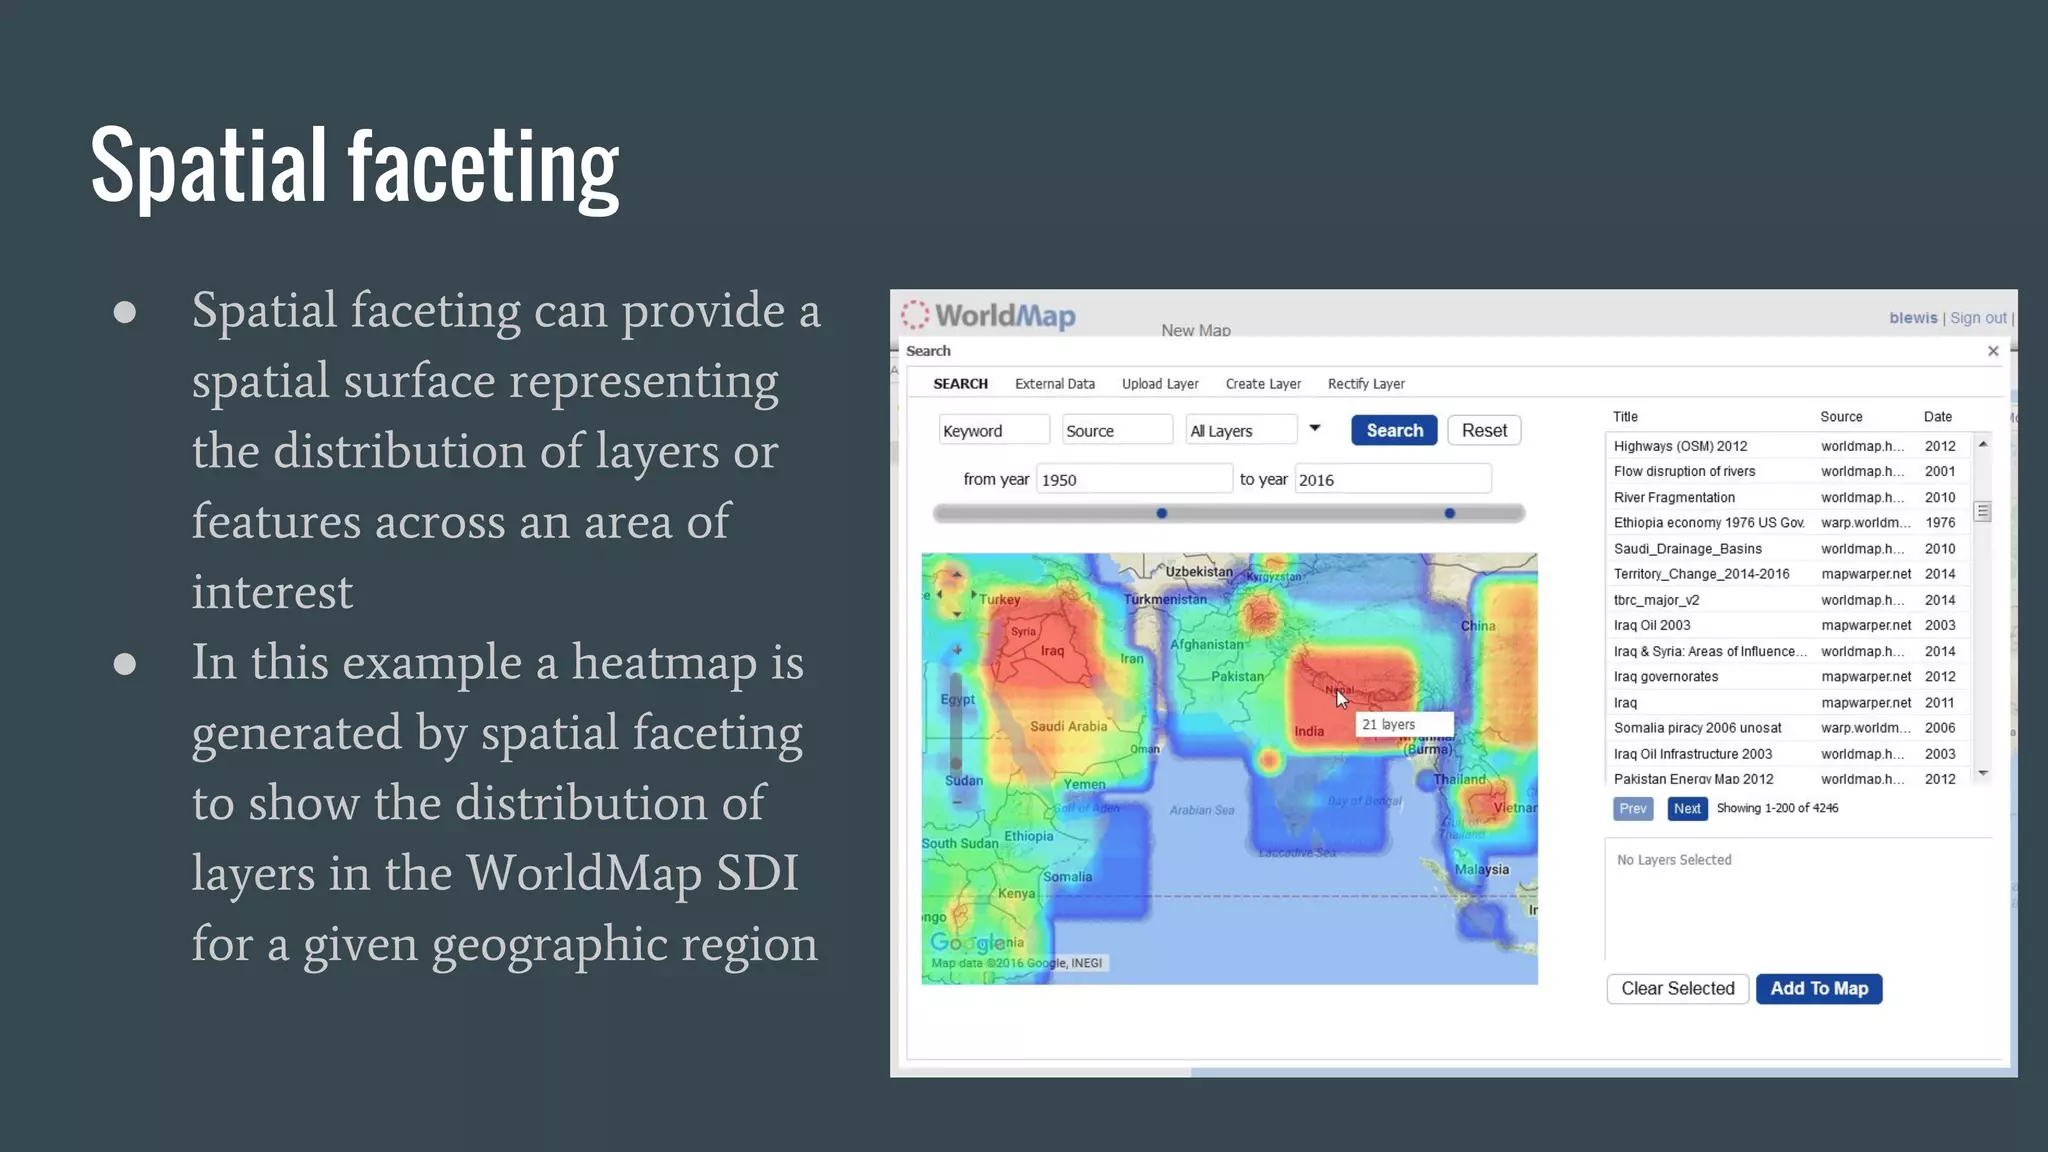
Task: Select the River Fragmentation row
Action: [1788, 498]
